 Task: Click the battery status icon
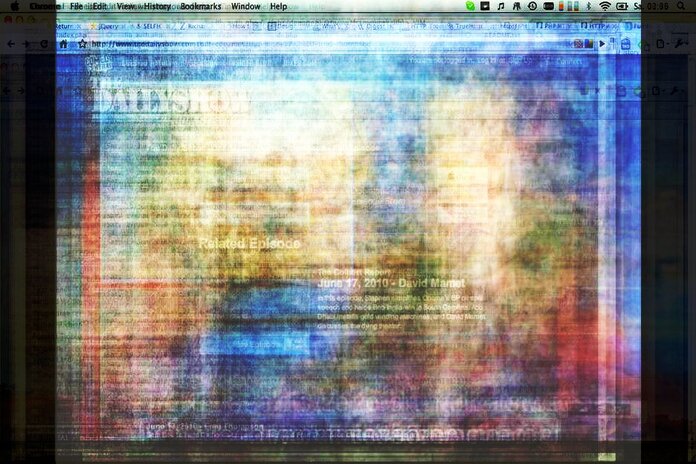pyautogui.click(x=621, y=6)
